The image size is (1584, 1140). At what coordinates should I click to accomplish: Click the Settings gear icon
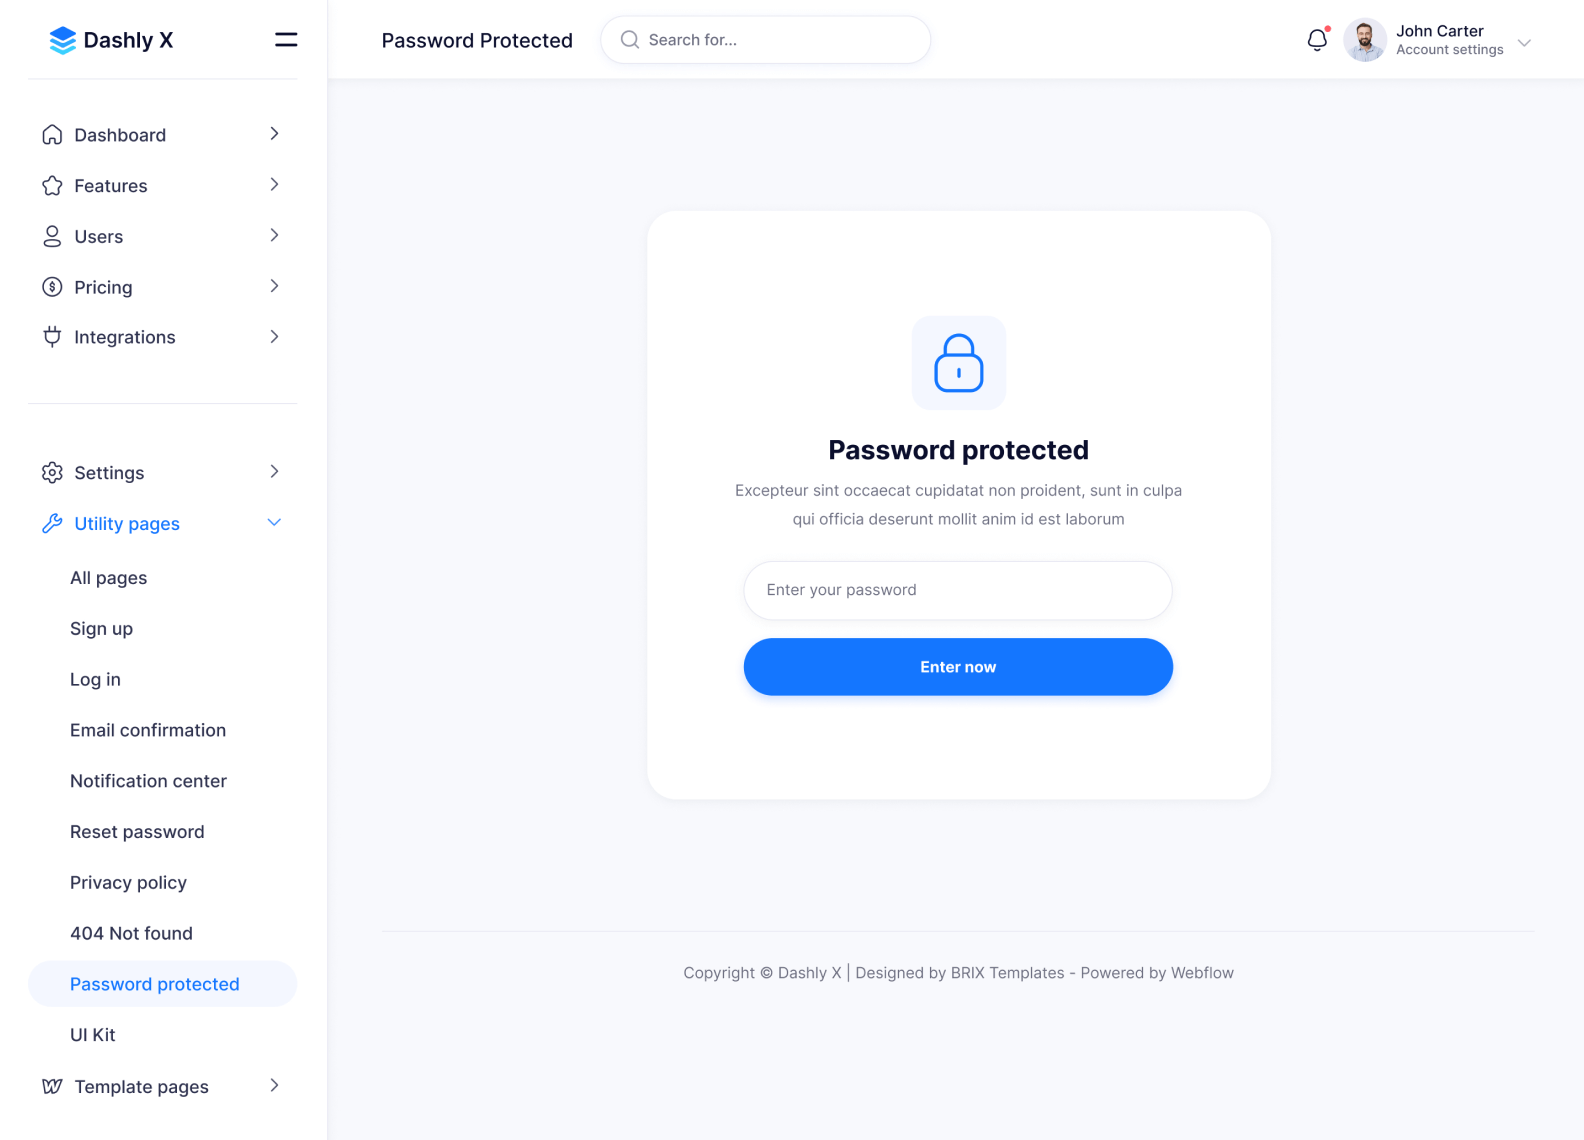tap(52, 472)
